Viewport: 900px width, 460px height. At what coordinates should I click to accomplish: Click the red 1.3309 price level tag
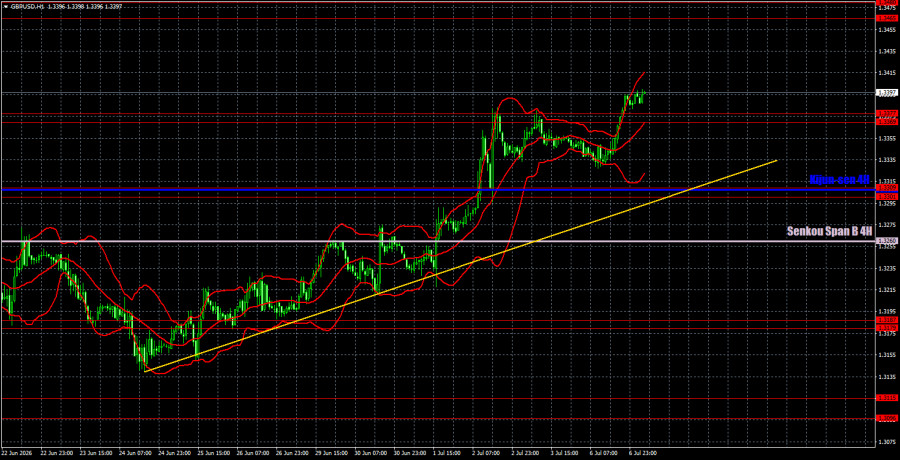pos(887,188)
